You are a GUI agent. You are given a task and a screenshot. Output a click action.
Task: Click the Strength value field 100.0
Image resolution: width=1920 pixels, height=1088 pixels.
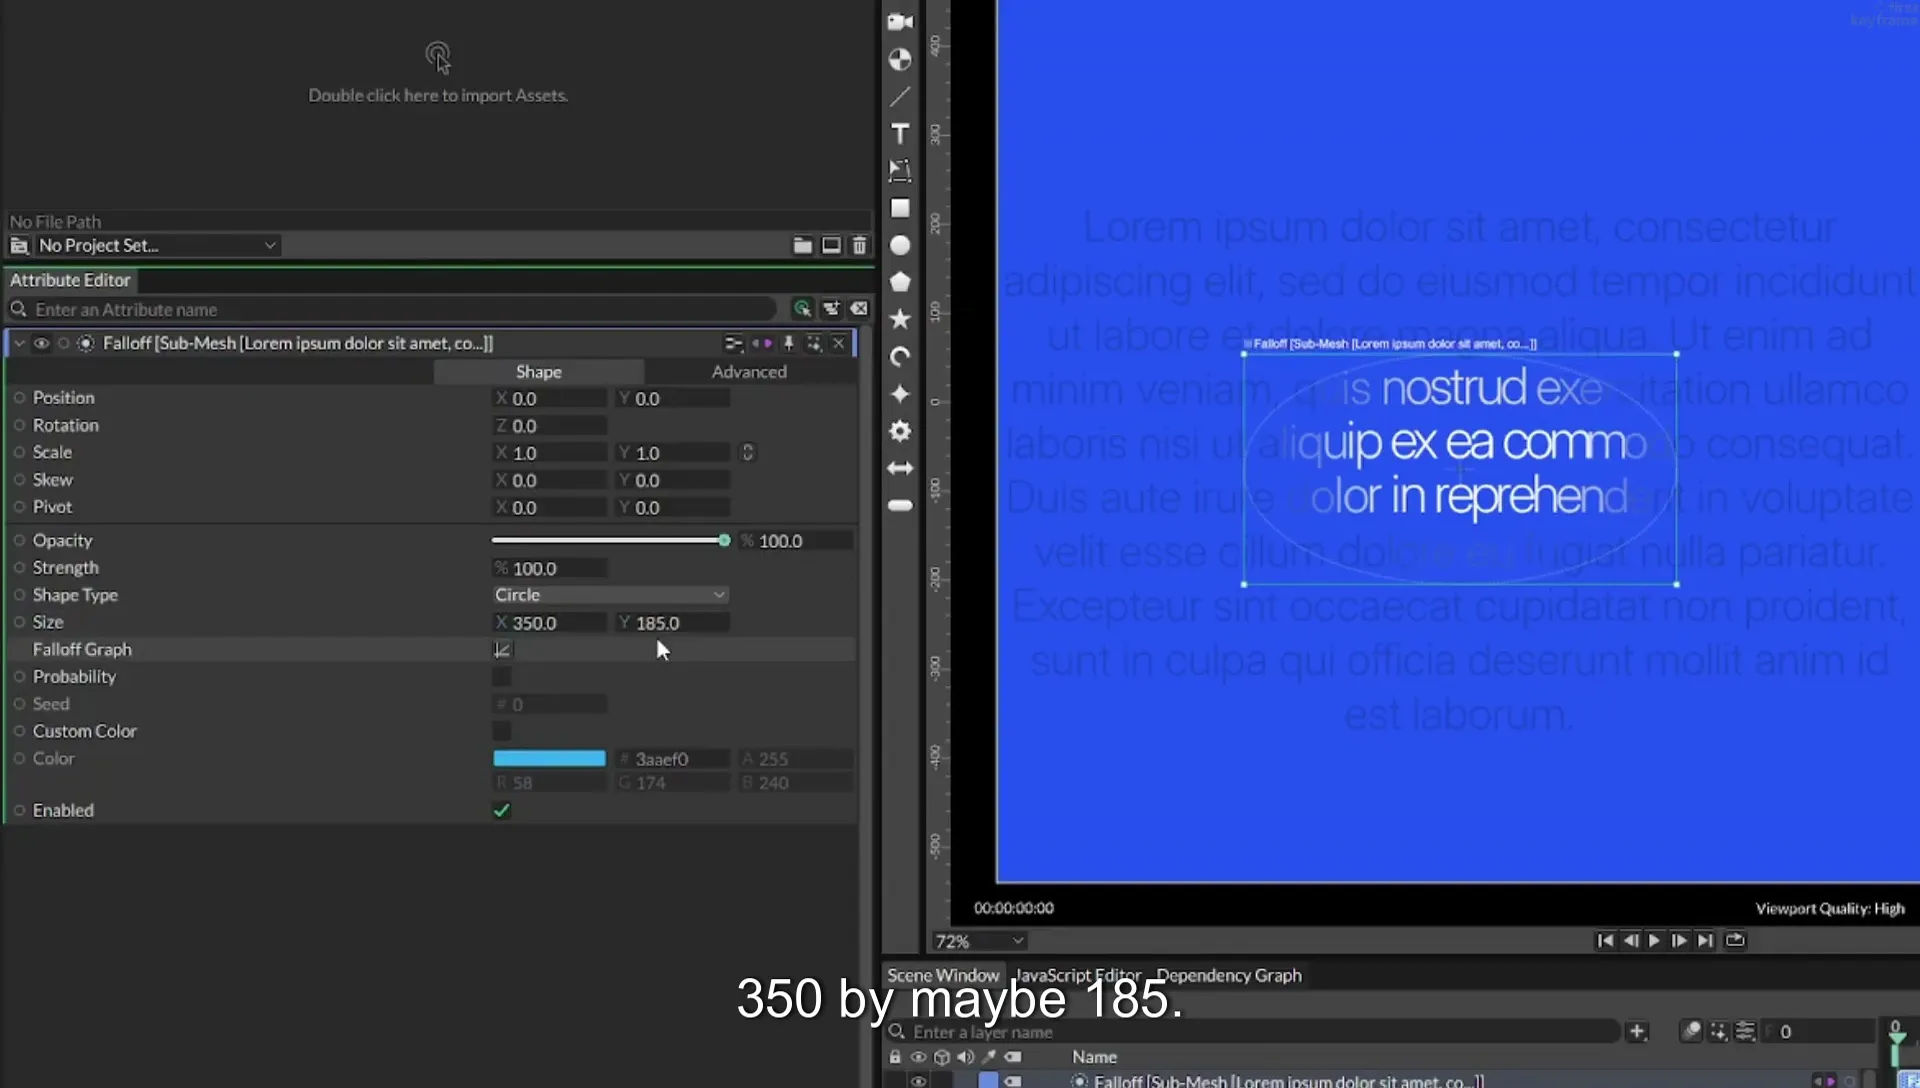pos(549,568)
